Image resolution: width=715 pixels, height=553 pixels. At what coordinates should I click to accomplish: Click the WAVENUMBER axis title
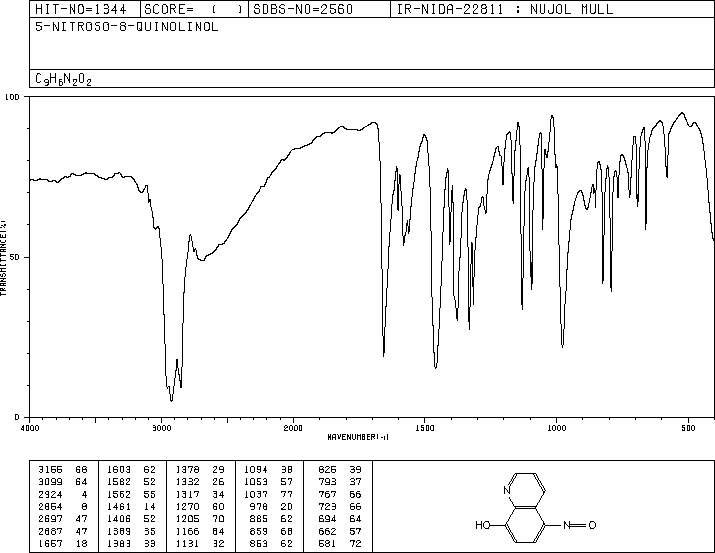(x=358, y=437)
